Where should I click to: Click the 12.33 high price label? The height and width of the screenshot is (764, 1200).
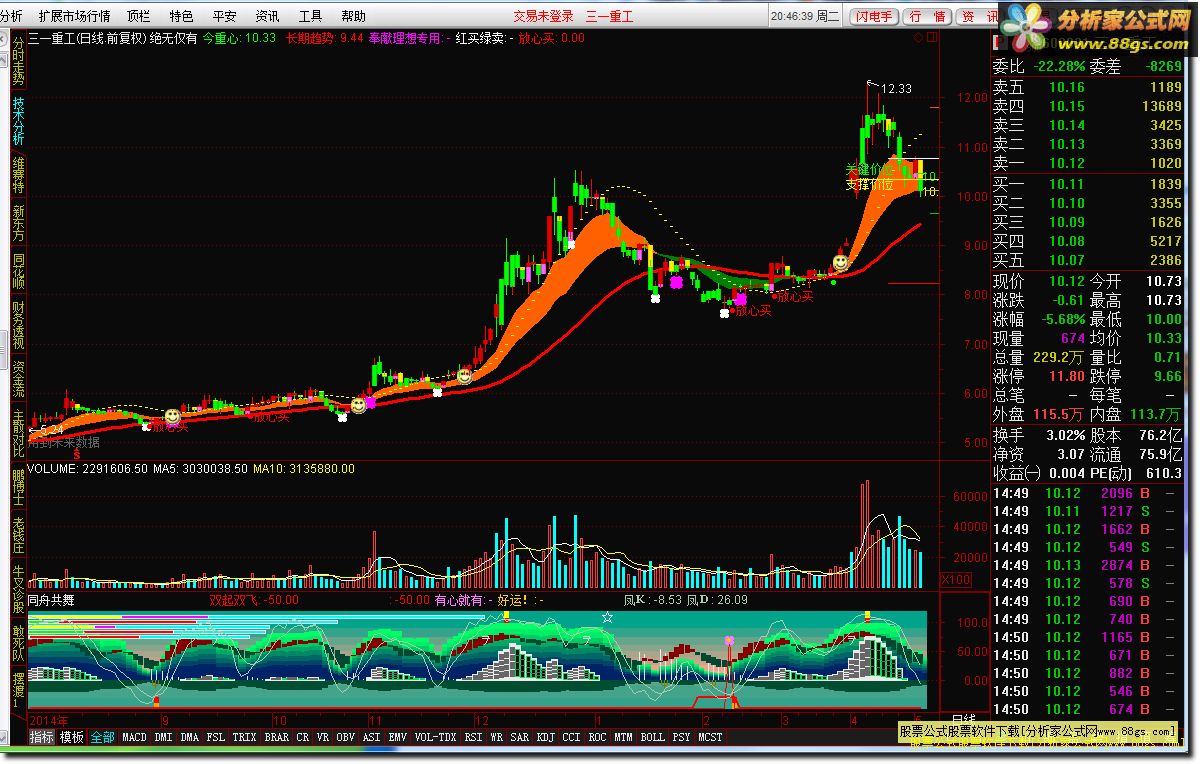click(x=897, y=89)
